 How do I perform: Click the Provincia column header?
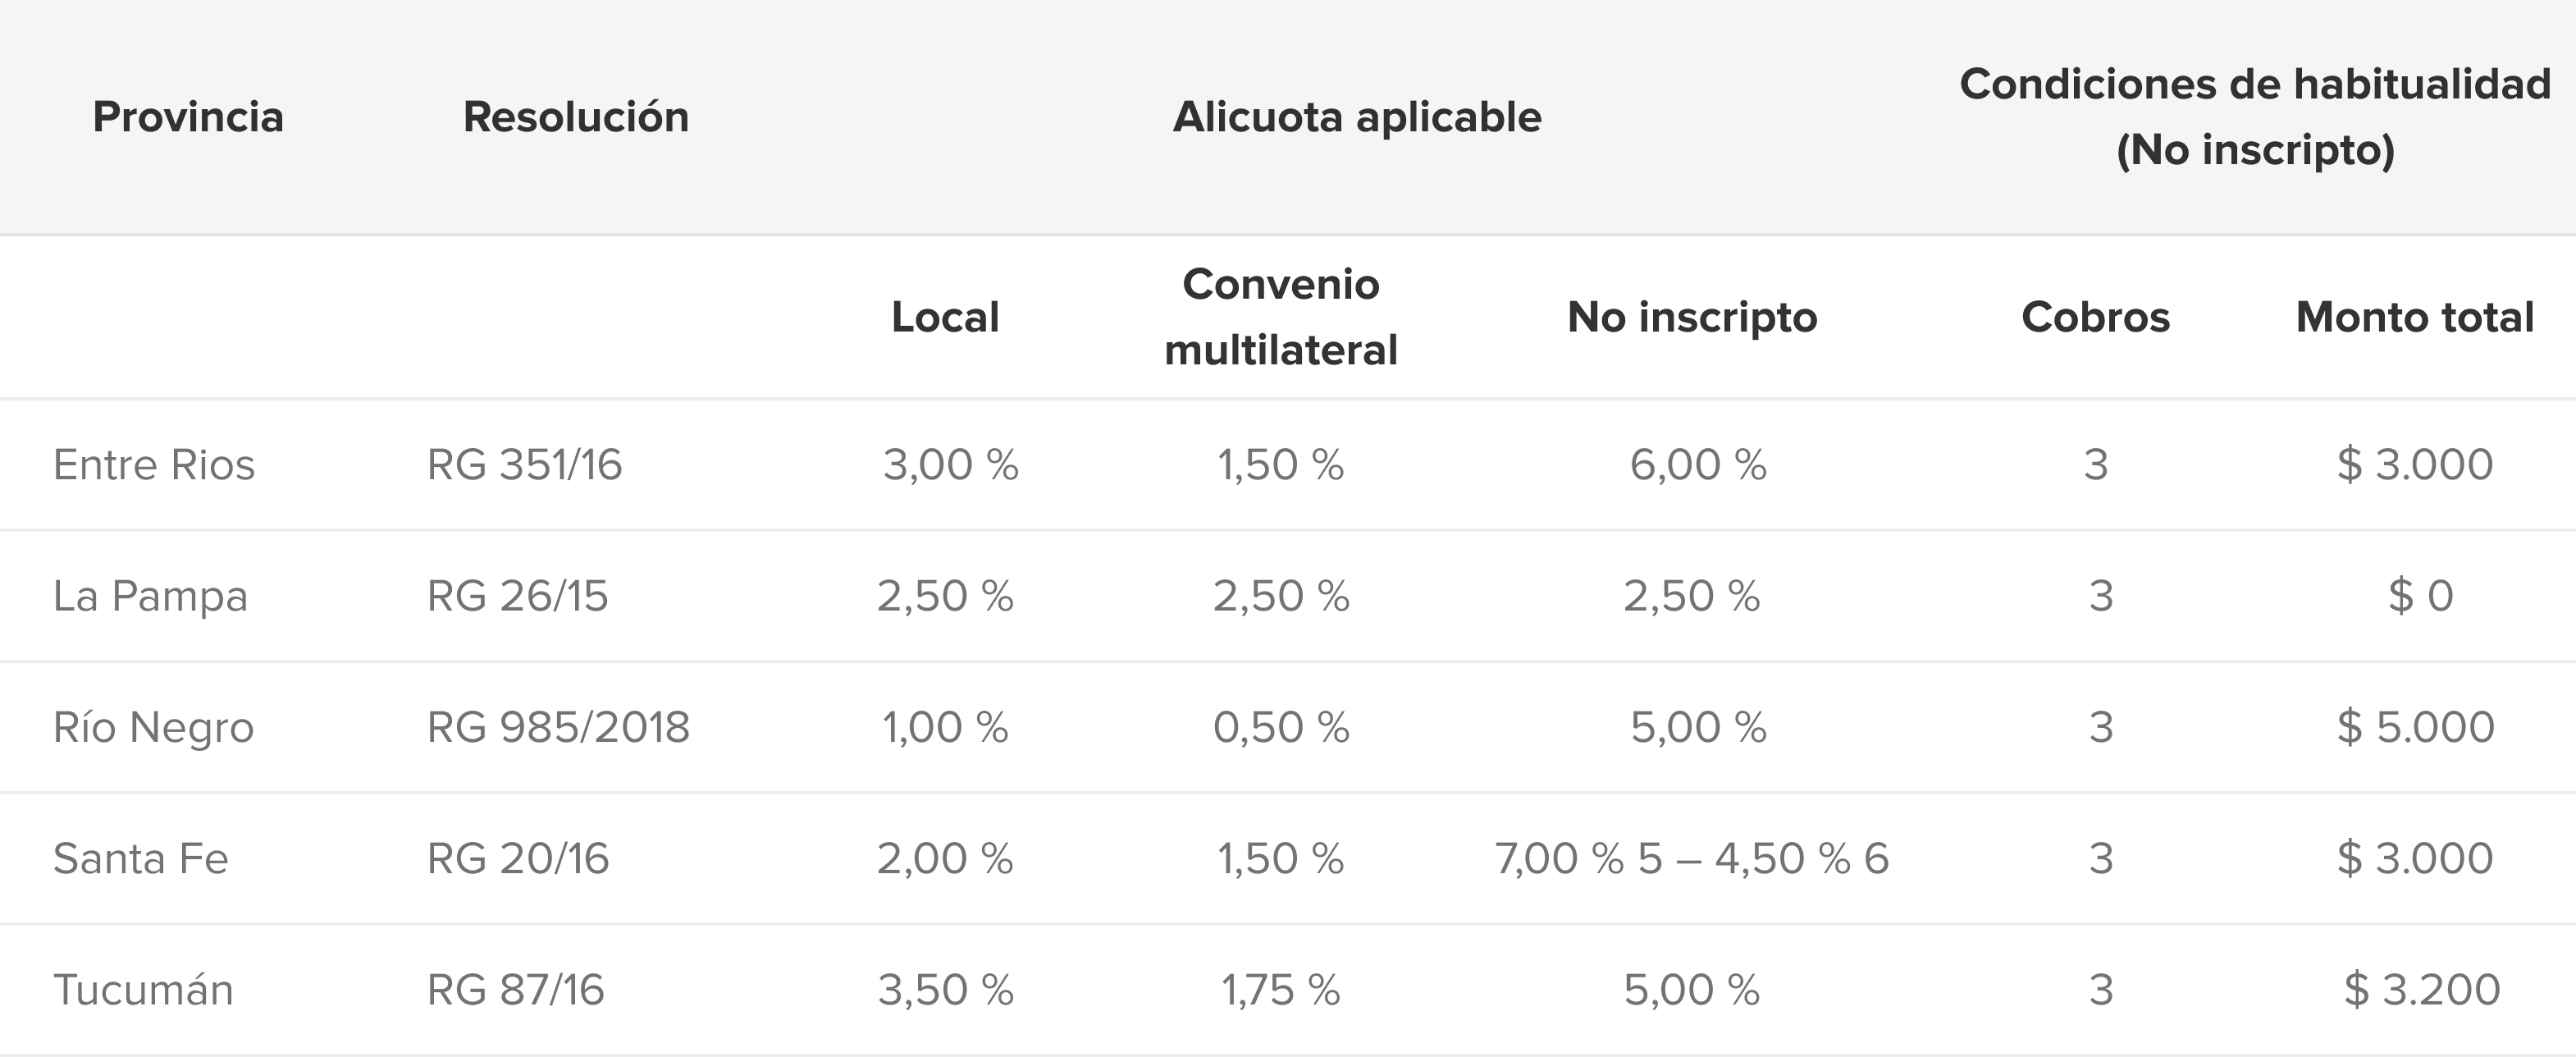188,117
